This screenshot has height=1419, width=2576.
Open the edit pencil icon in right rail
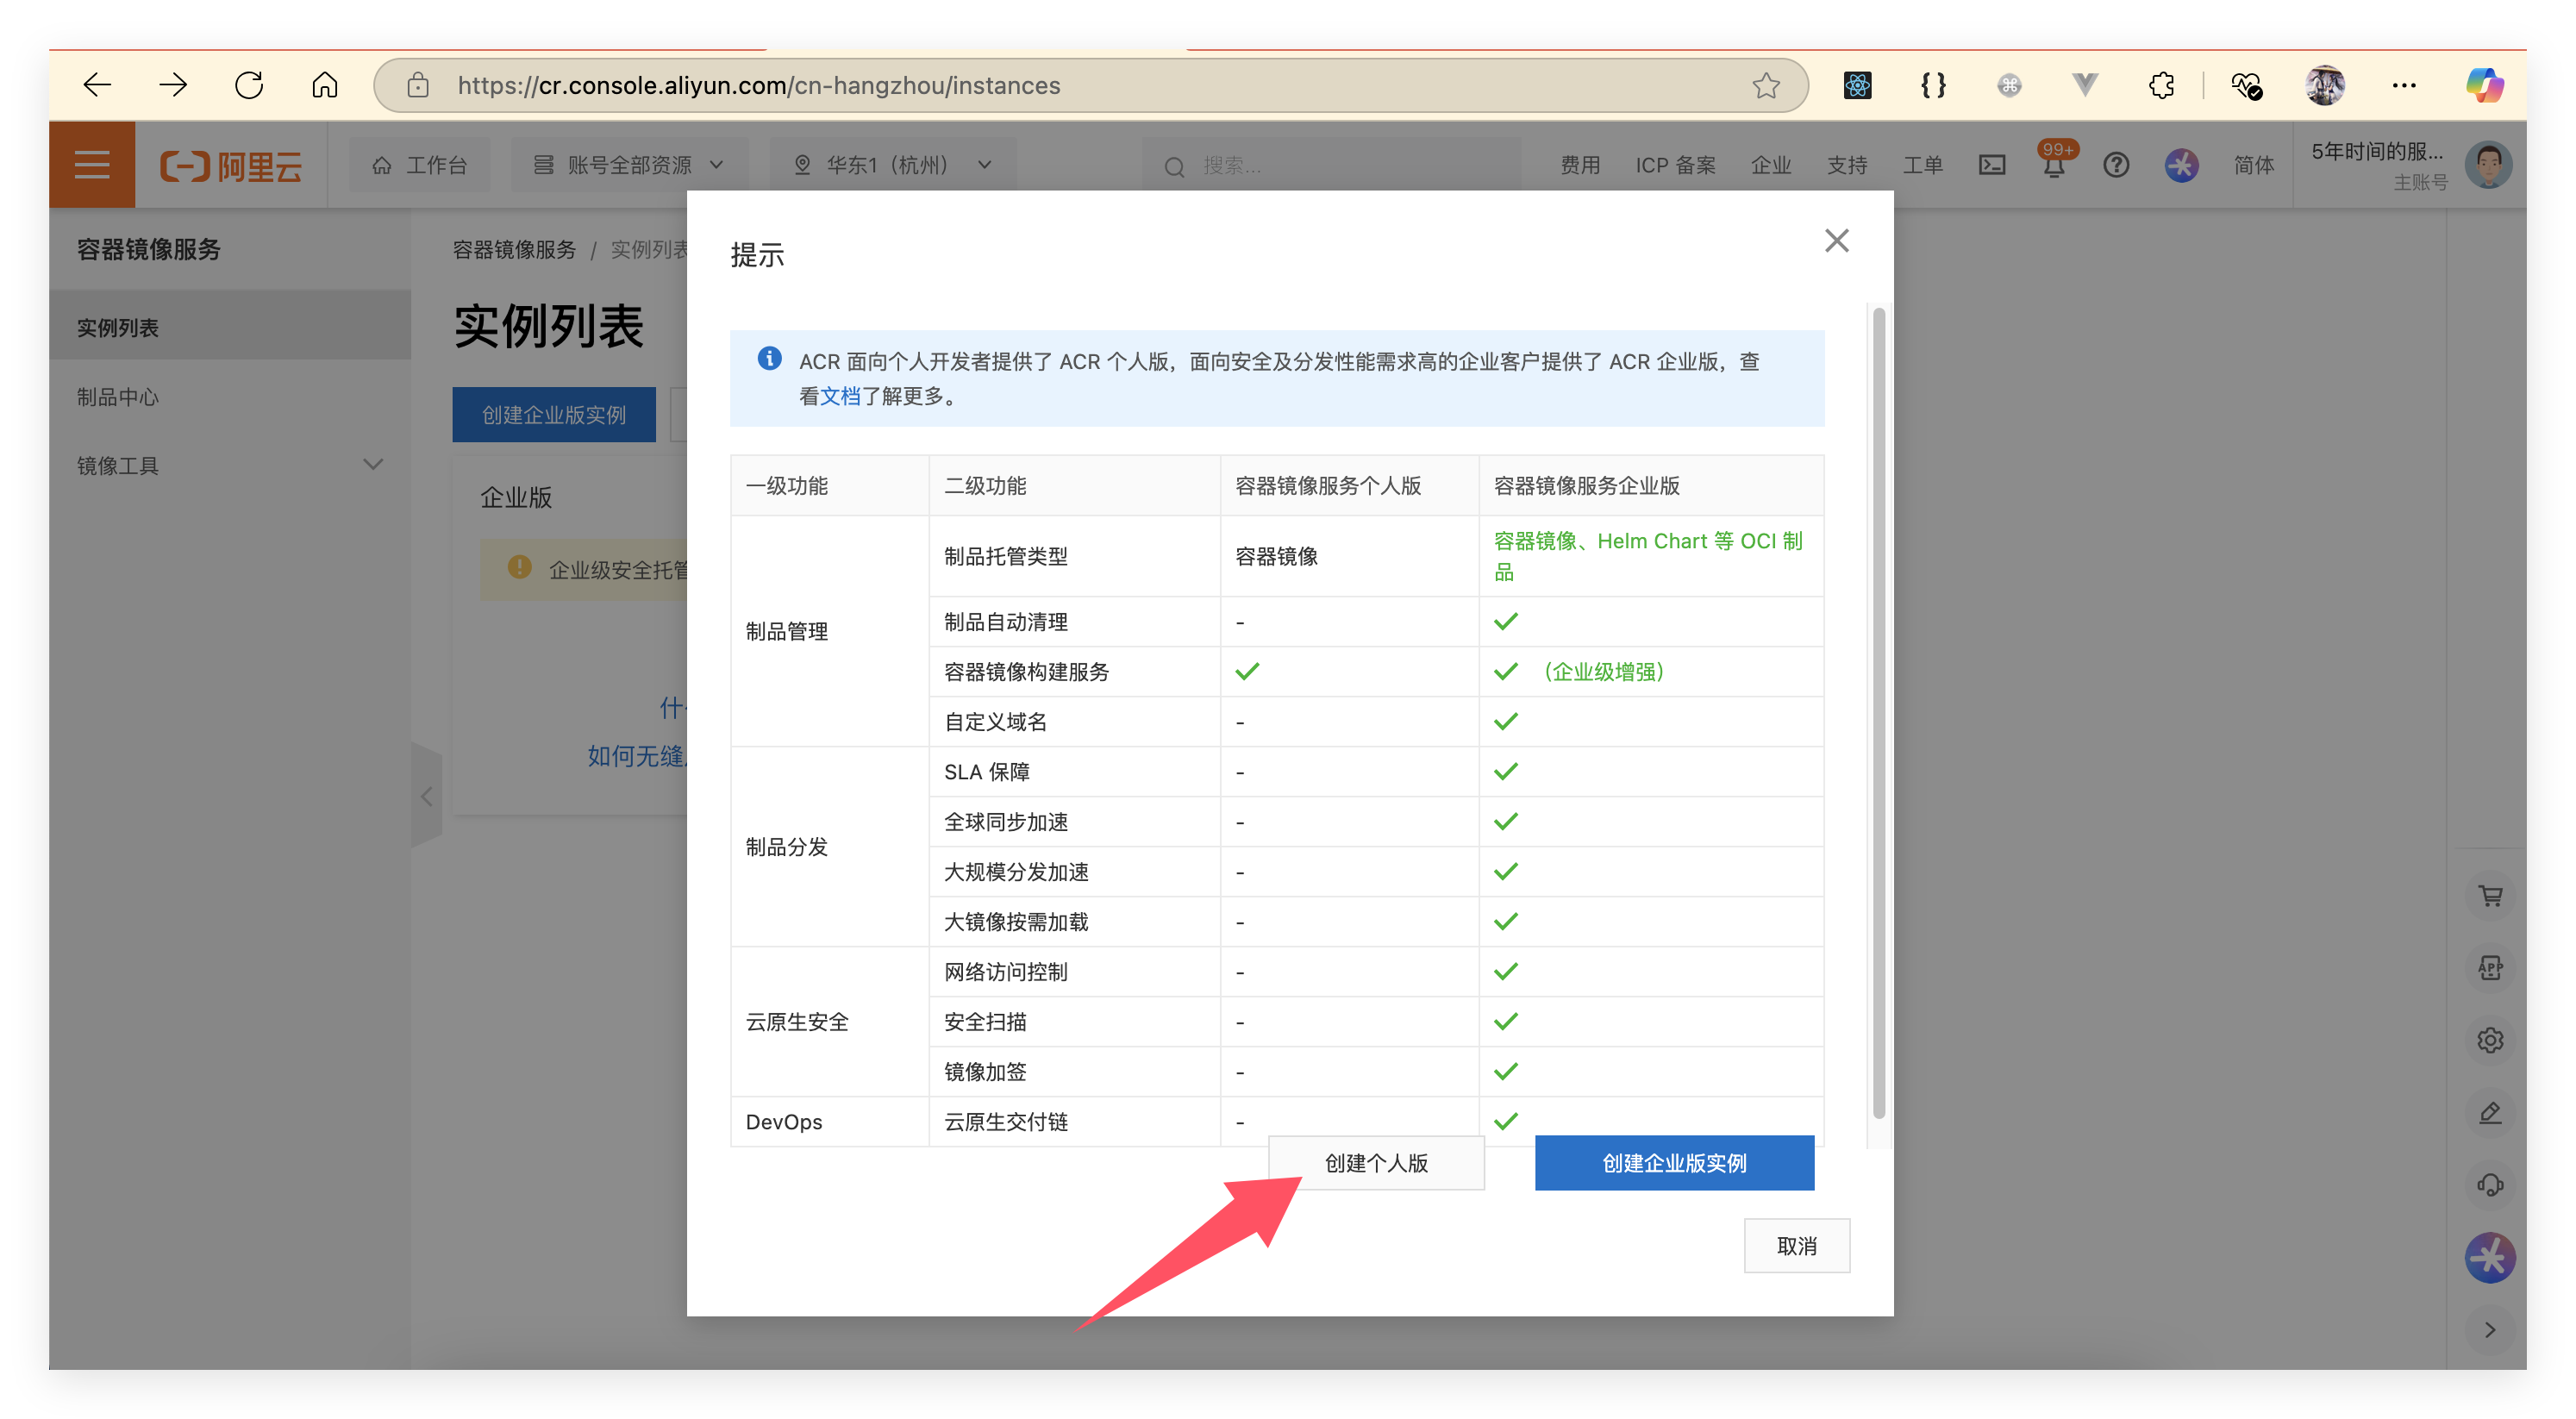(x=2490, y=1113)
